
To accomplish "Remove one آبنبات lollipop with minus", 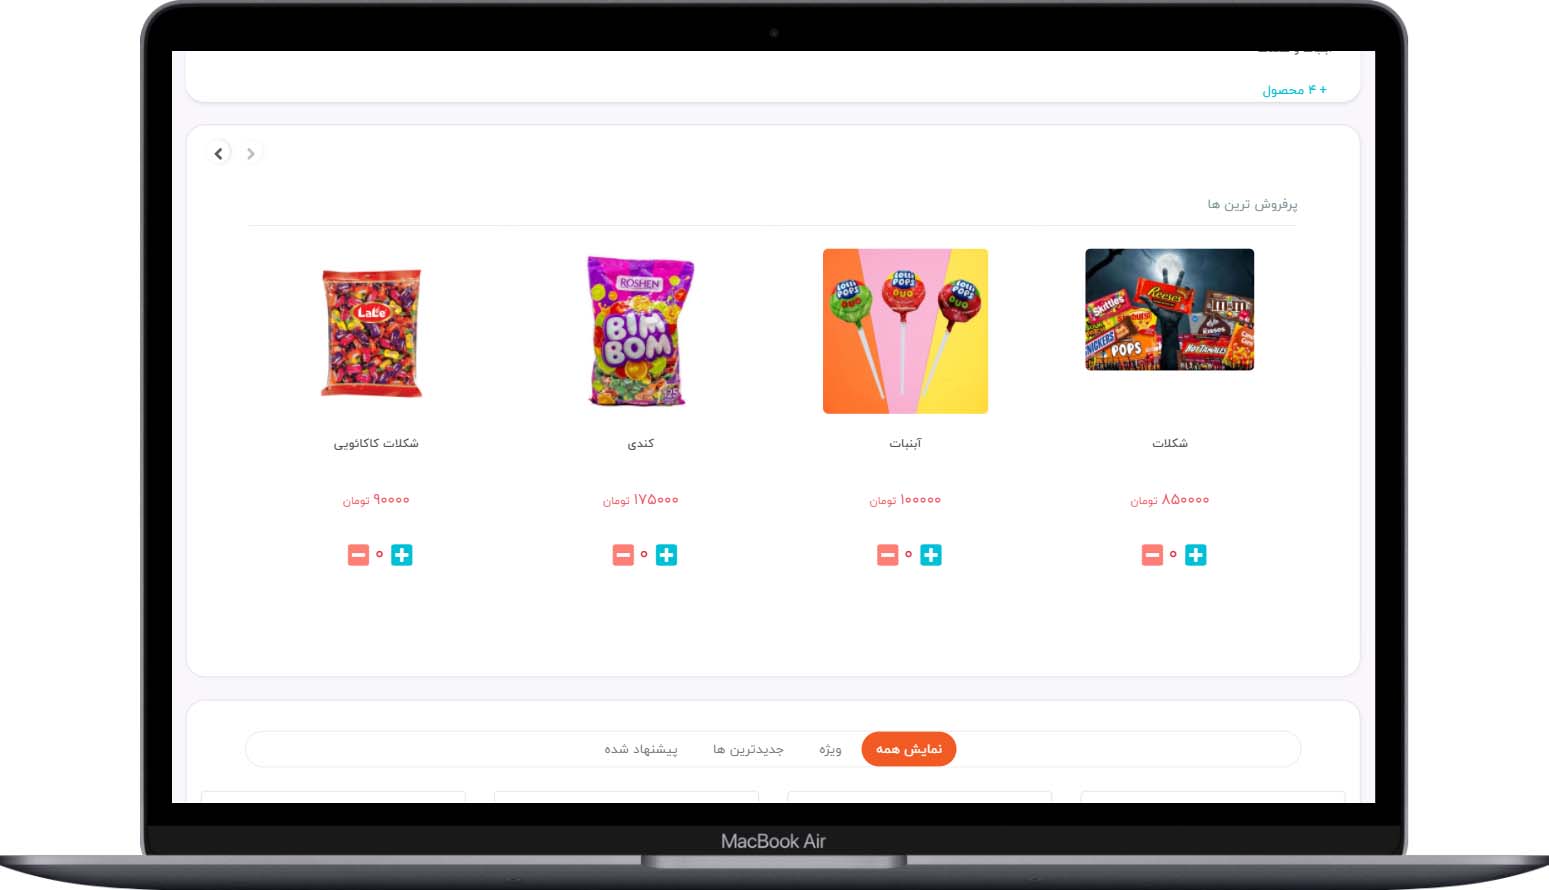I will (887, 555).
